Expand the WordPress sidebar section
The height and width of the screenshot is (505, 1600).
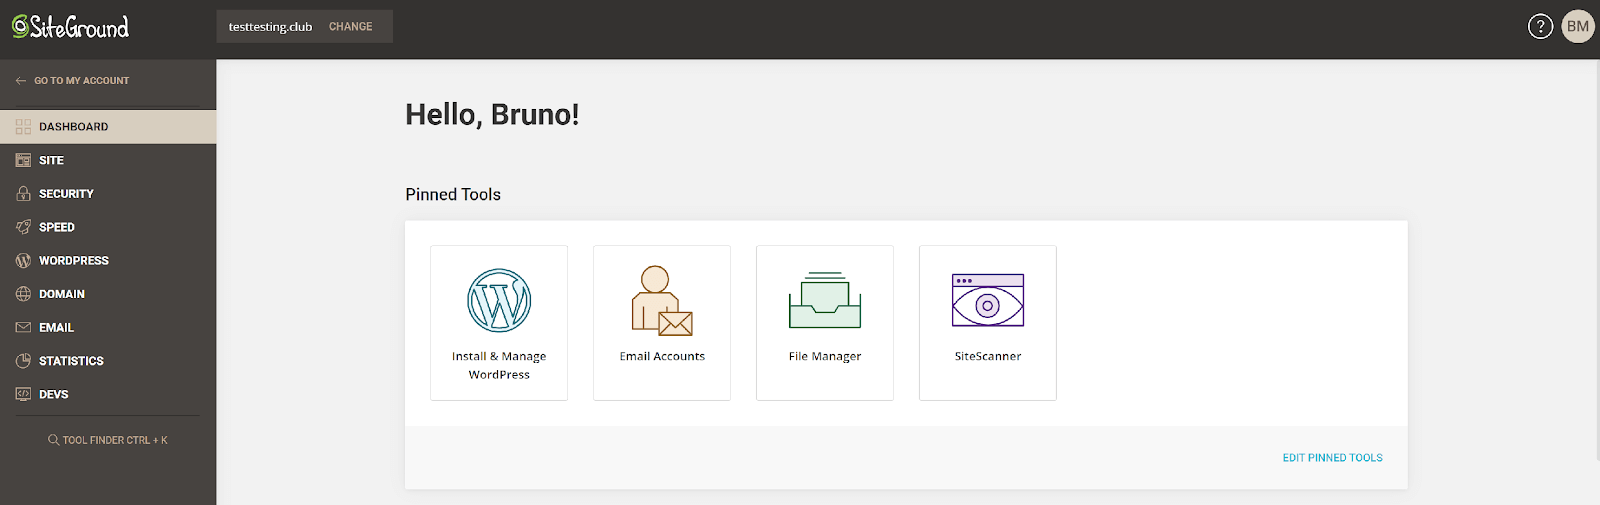point(73,261)
